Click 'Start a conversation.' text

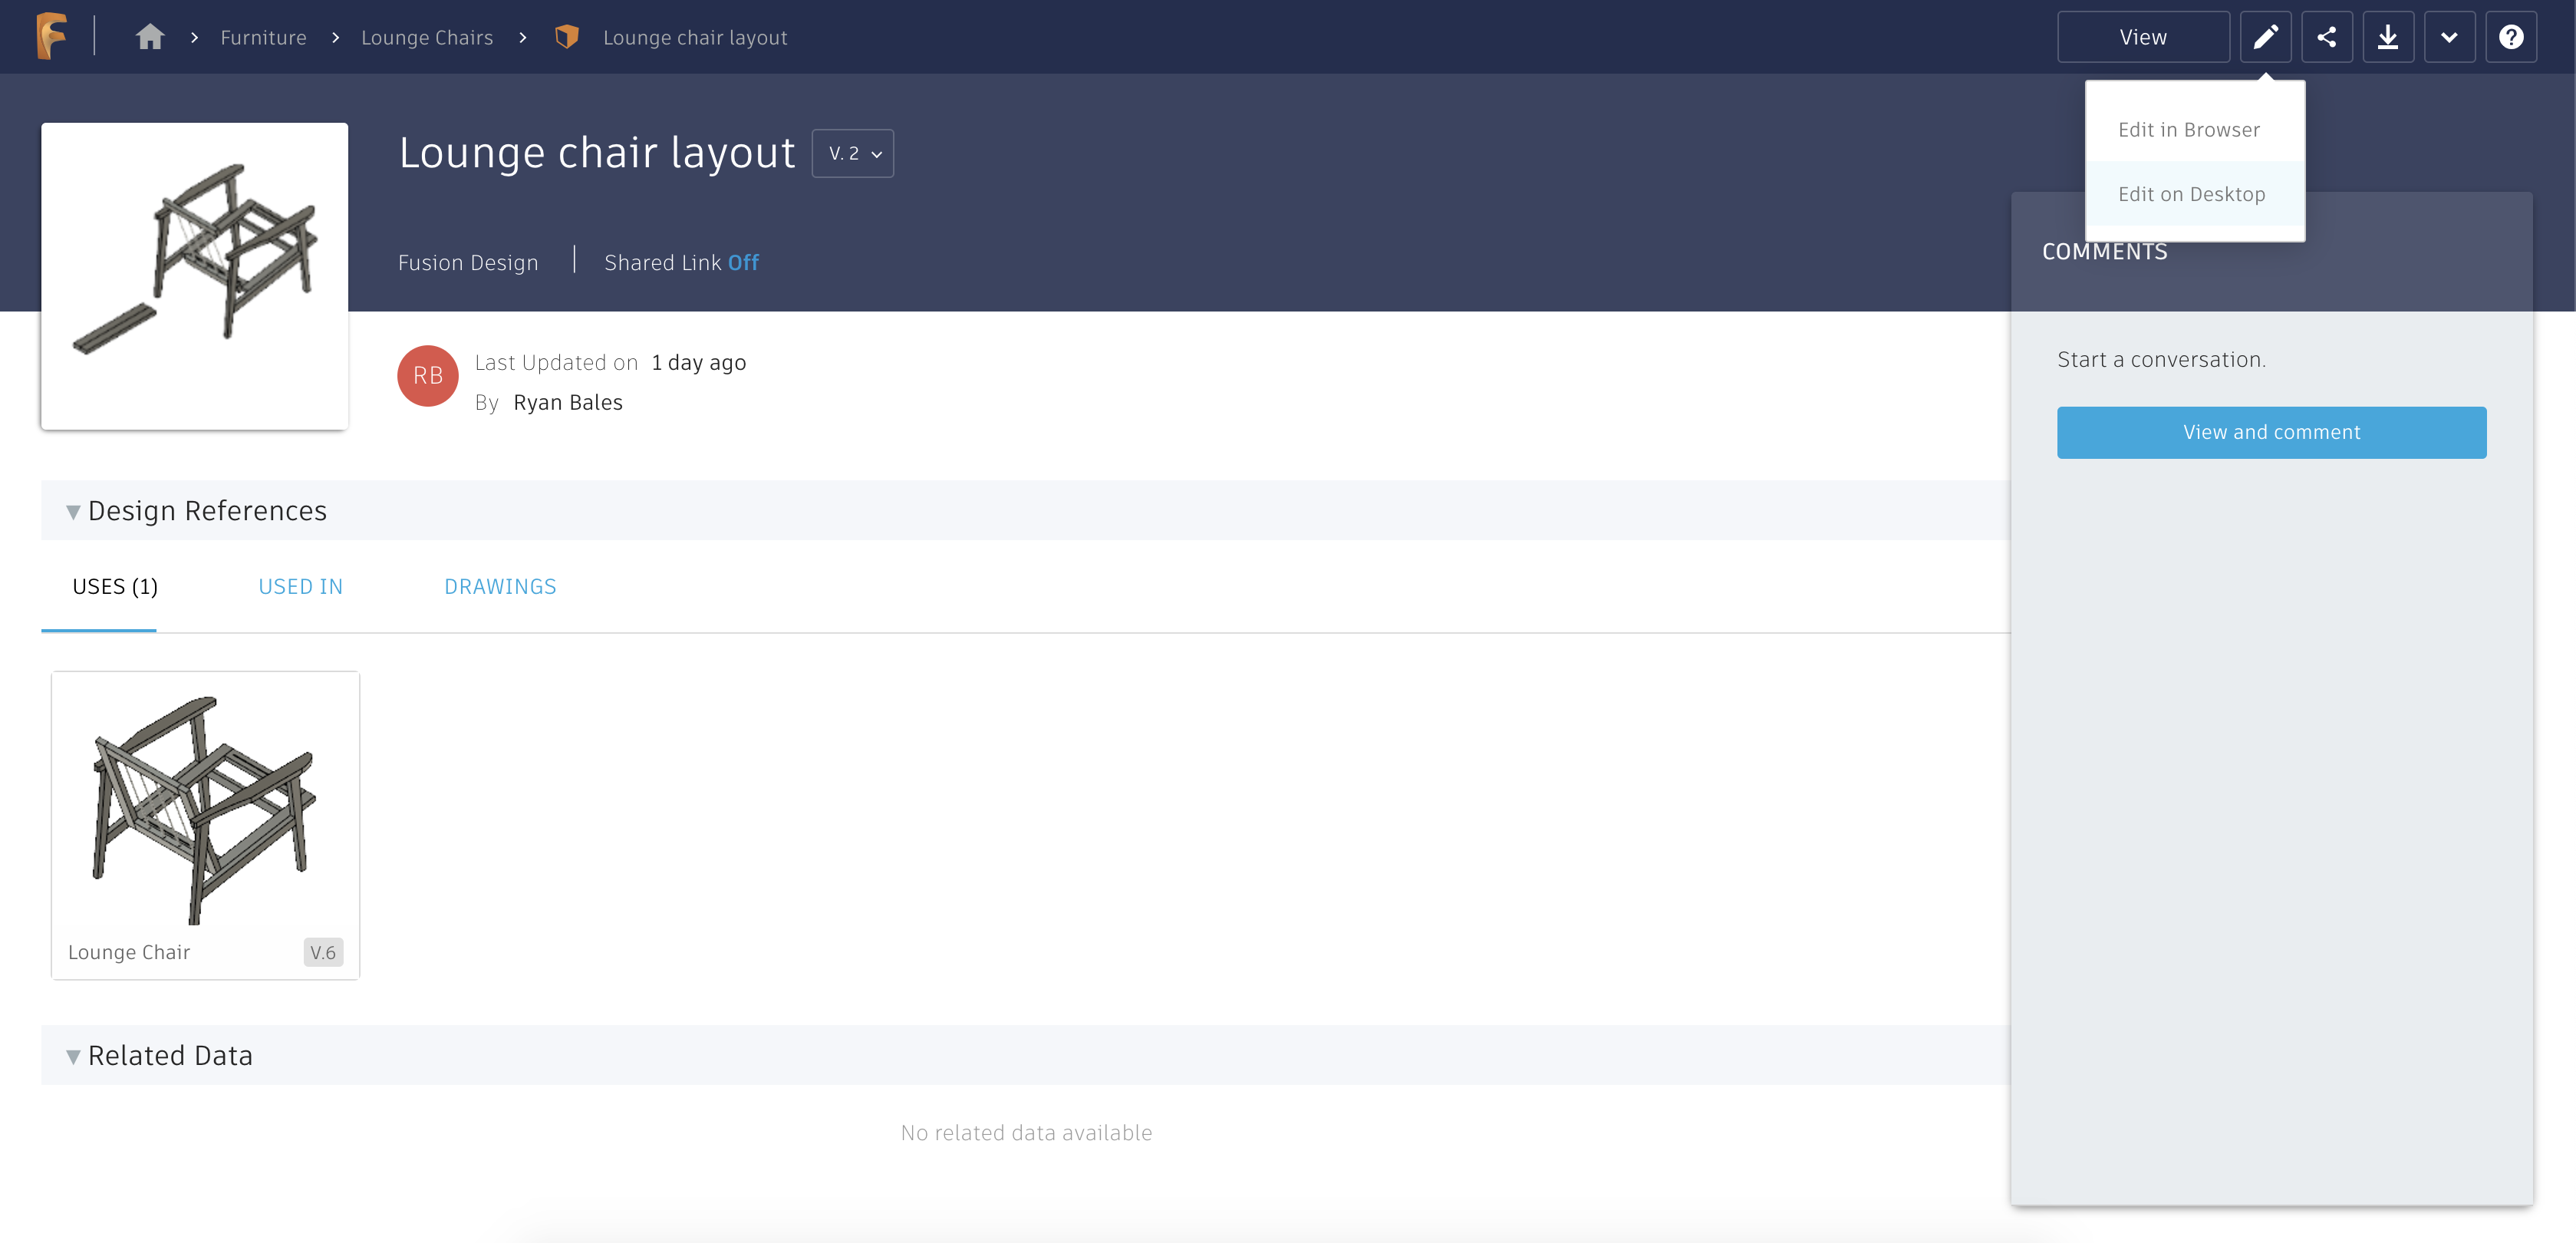tap(2161, 359)
